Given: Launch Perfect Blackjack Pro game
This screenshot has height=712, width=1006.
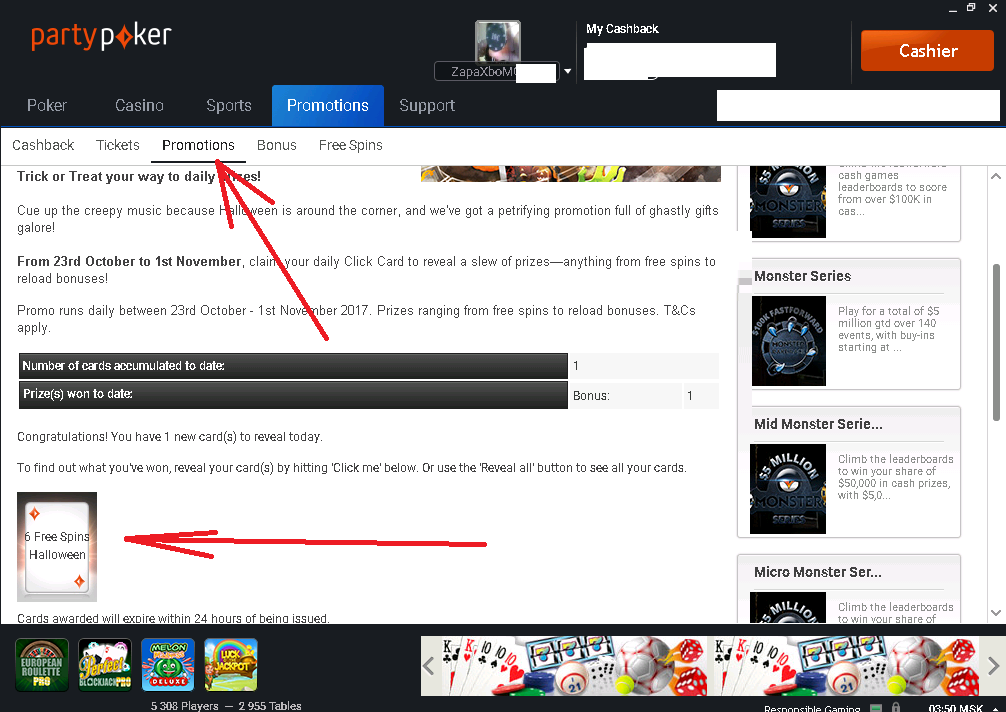Looking at the screenshot, I should (x=105, y=665).
